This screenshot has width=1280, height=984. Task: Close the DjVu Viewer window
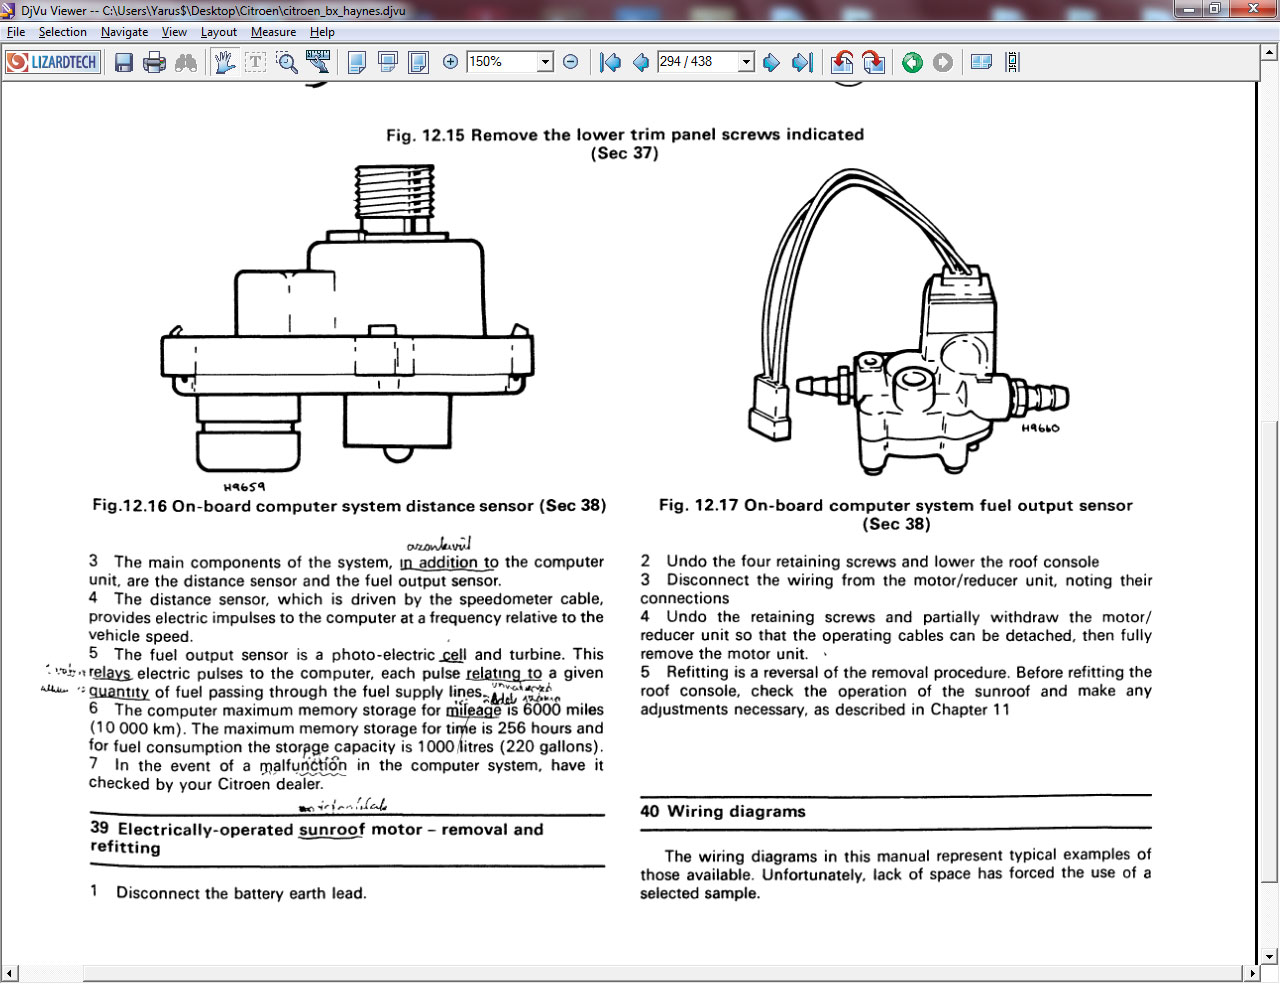tap(1253, 9)
